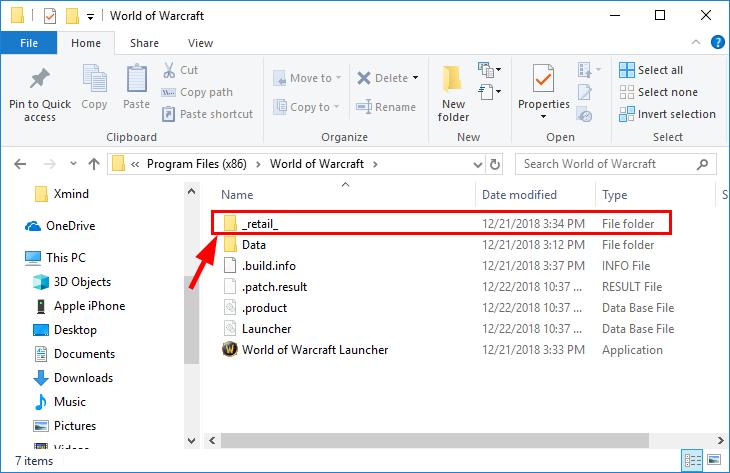Image resolution: width=730 pixels, height=473 pixels.
Task: Click Select all in ribbon
Action: 651,70
